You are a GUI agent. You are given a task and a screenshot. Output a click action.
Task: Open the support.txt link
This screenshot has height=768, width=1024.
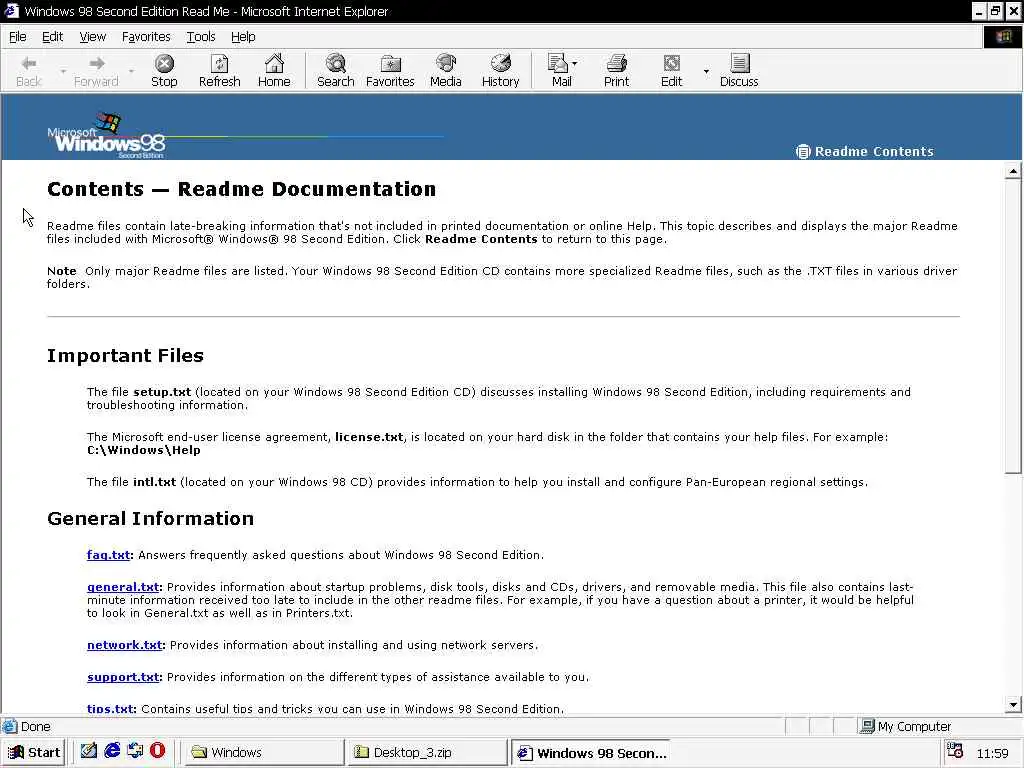pyautogui.click(x=123, y=677)
